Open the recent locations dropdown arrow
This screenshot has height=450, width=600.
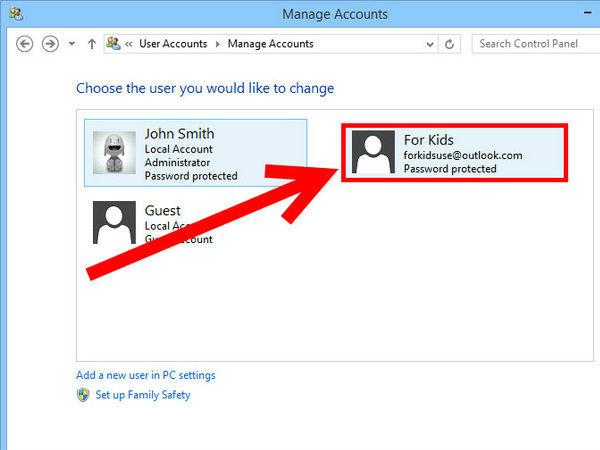(x=71, y=44)
